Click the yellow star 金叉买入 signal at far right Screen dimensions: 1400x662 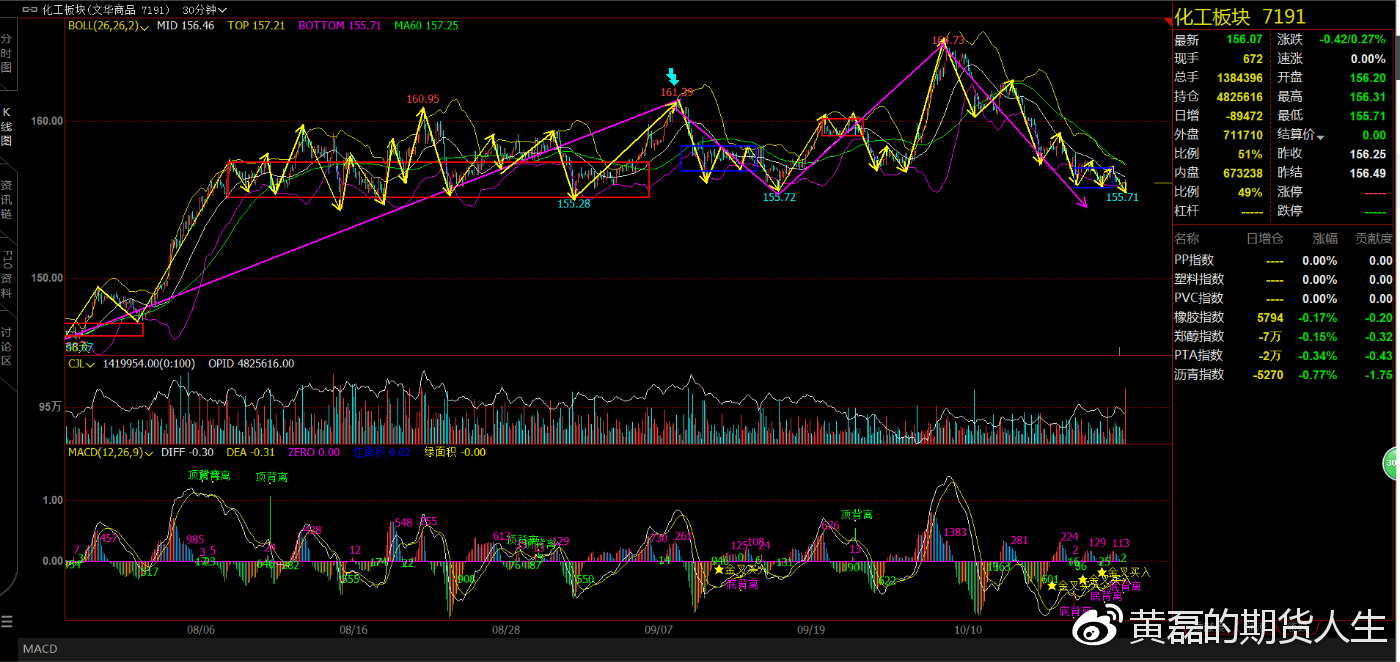click(x=1102, y=572)
